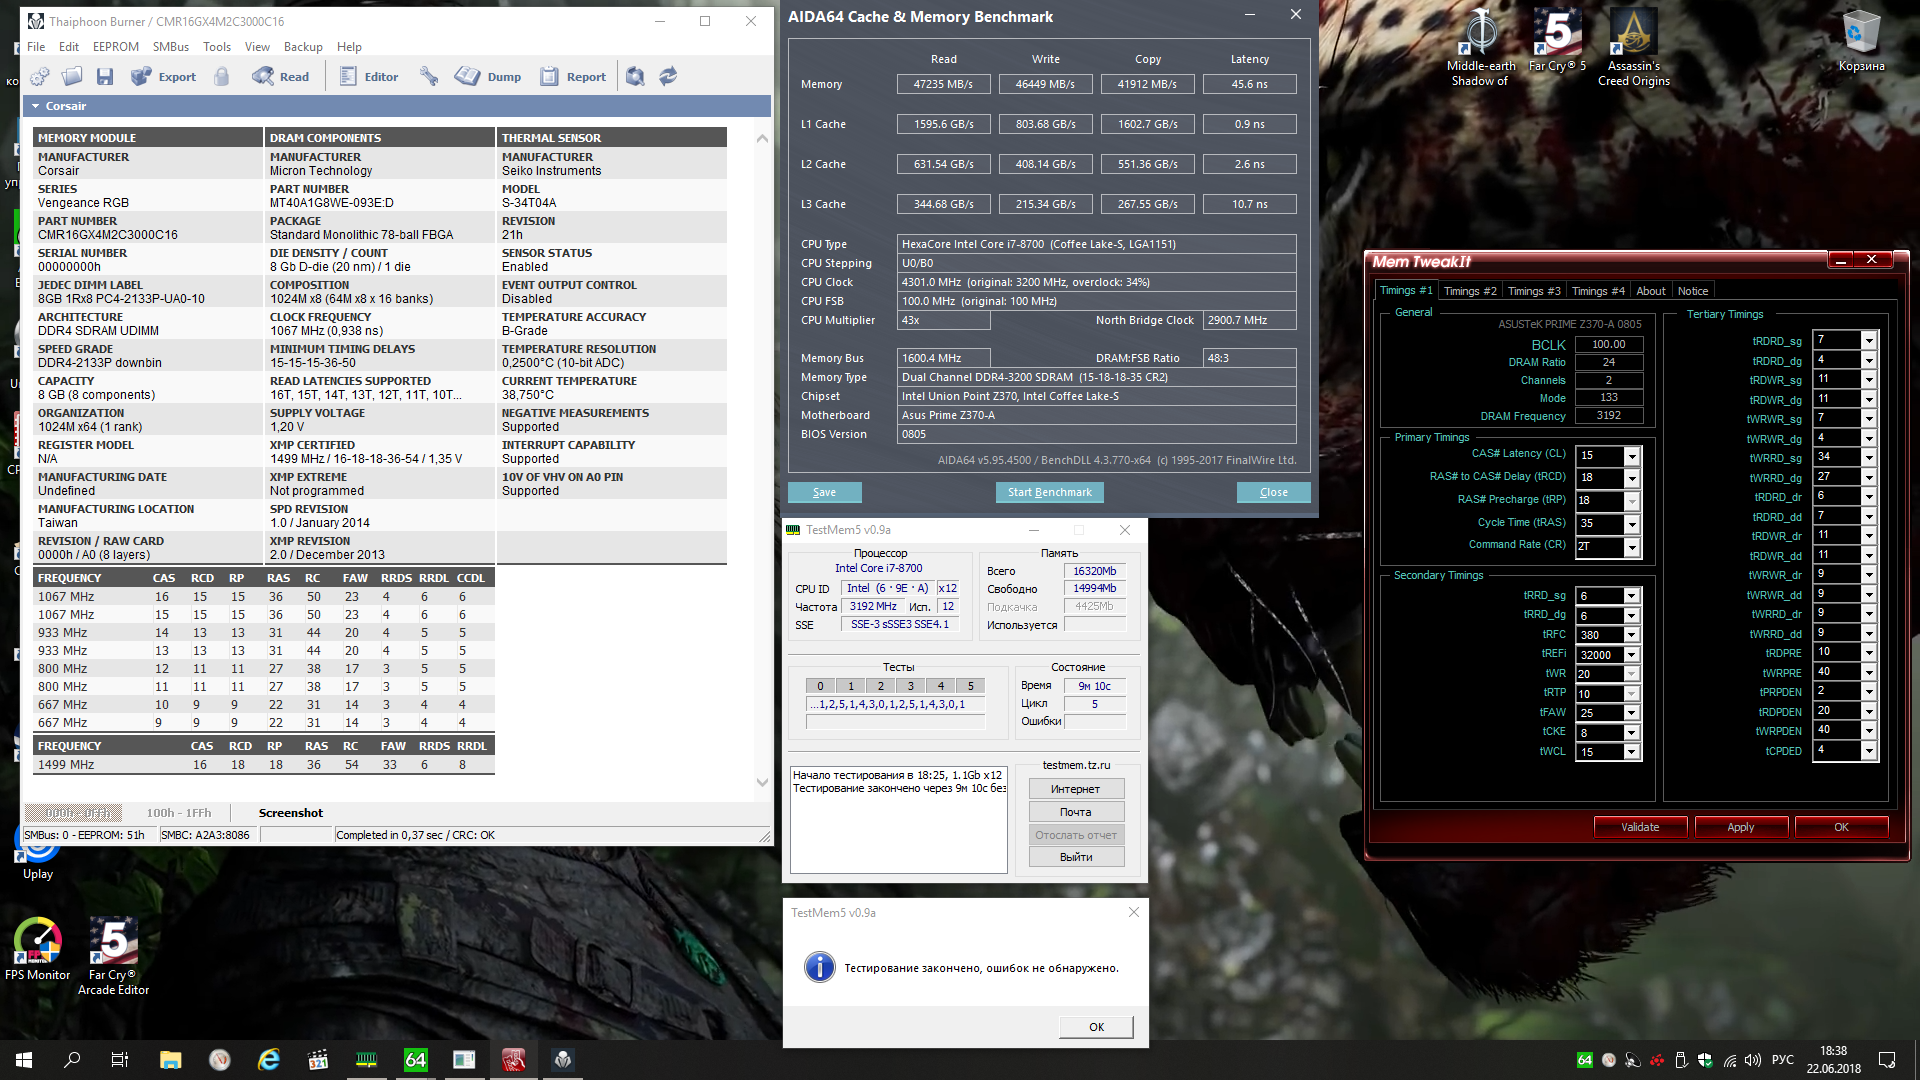Click the refresh arrows toolbar icon
The image size is (1920, 1080).
coord(668,77)
